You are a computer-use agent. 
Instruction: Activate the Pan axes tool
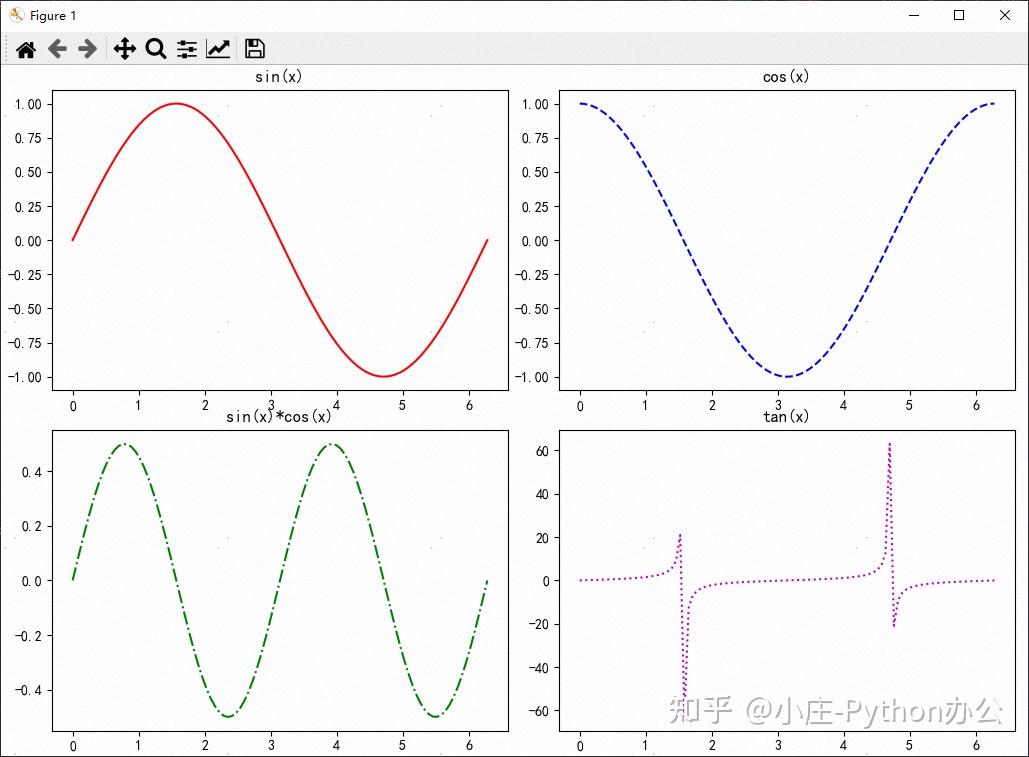click(x=124, y=49)
